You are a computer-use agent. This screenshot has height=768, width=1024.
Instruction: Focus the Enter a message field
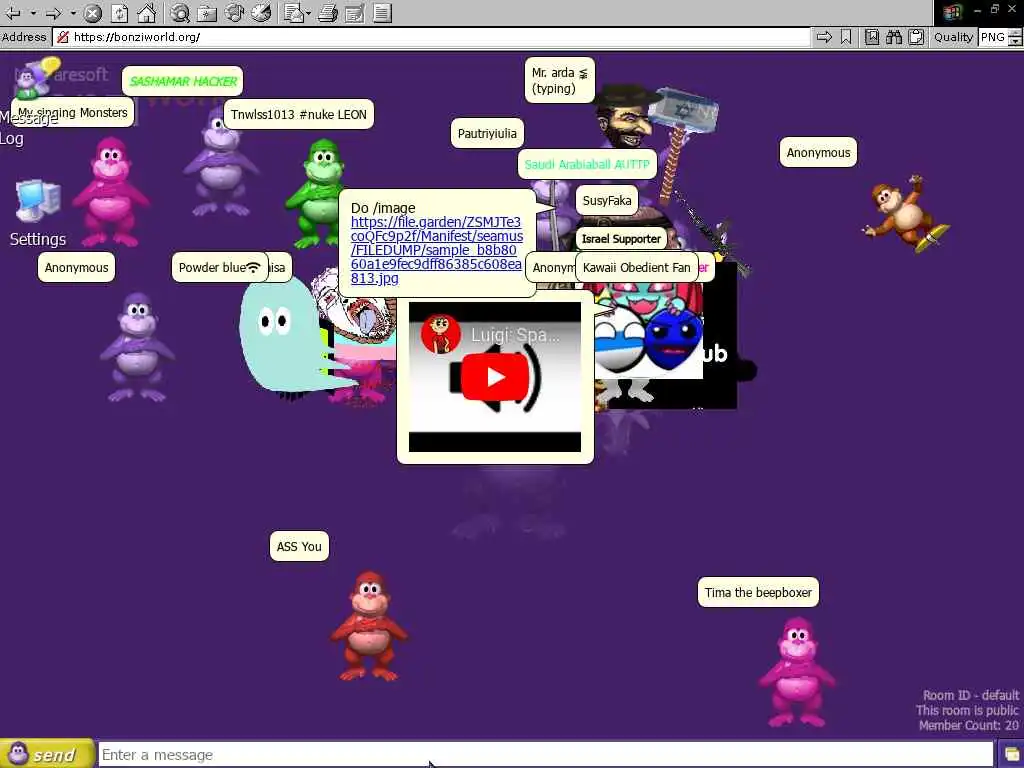click(x=545, y=755)
